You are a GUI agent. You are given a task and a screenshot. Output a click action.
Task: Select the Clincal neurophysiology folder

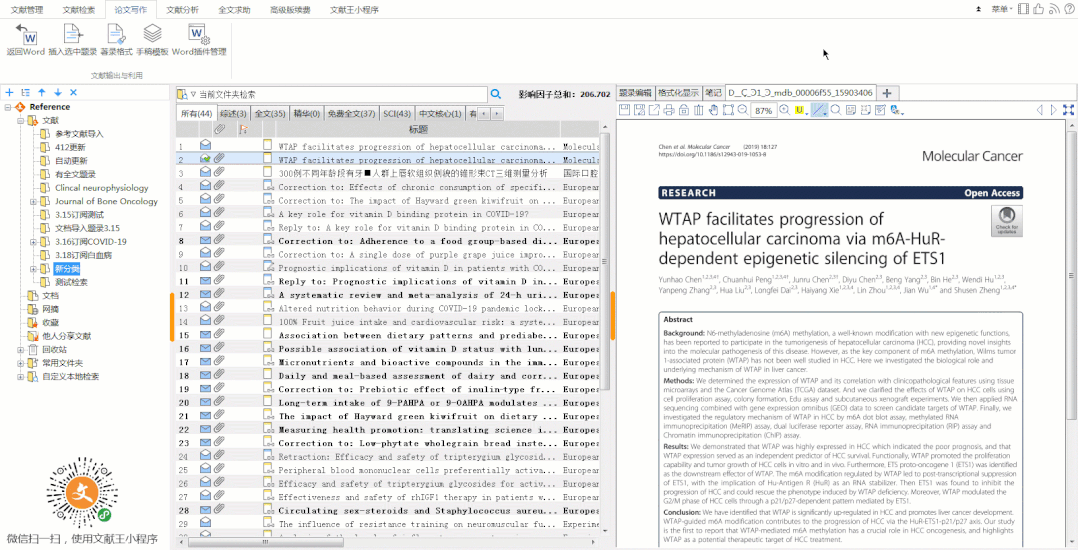point(100,188)
